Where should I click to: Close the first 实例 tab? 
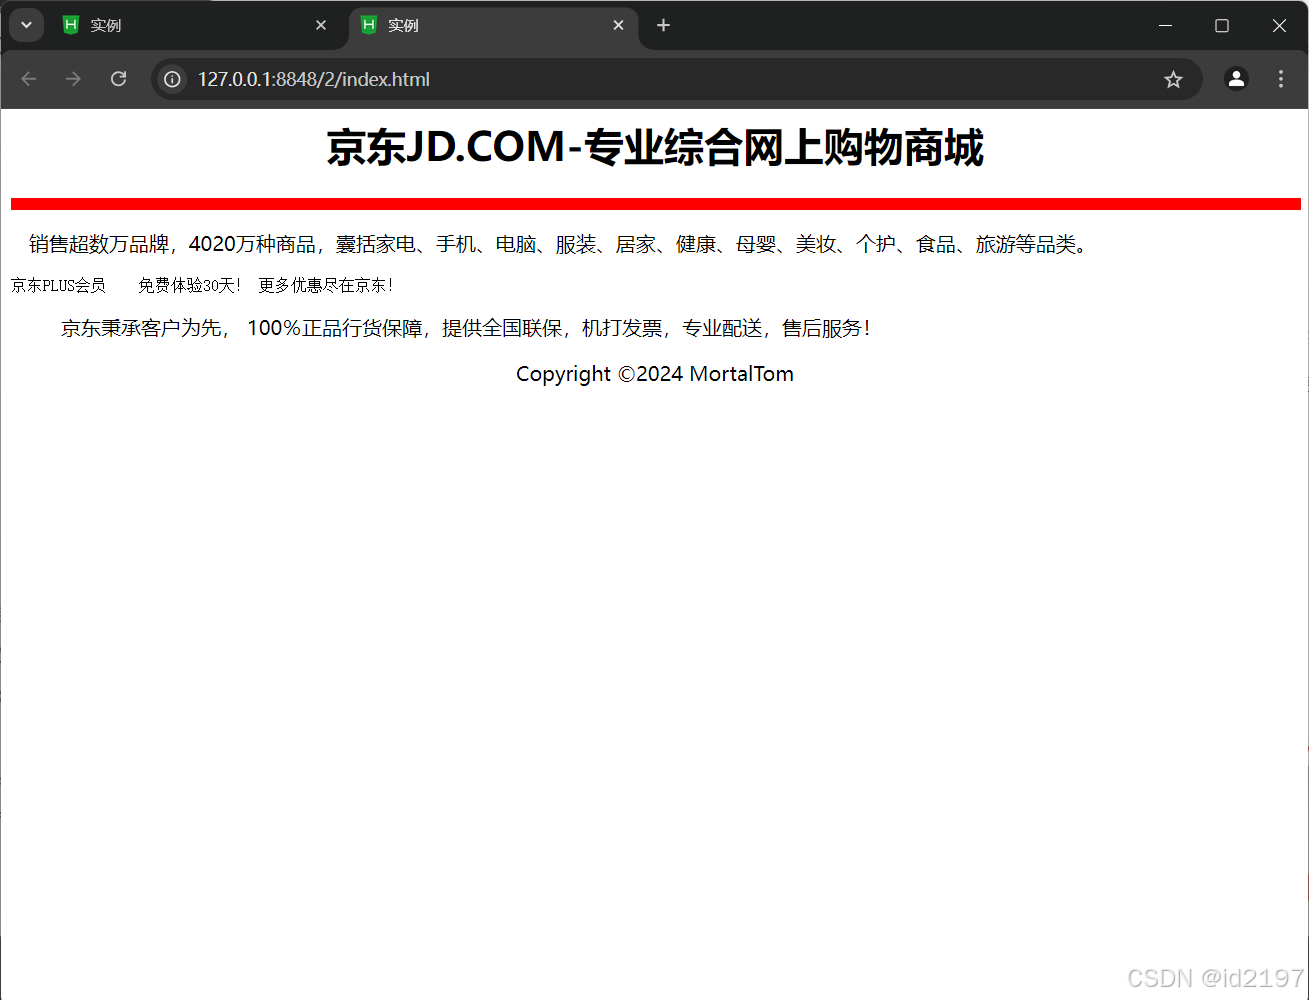(321, 25)
